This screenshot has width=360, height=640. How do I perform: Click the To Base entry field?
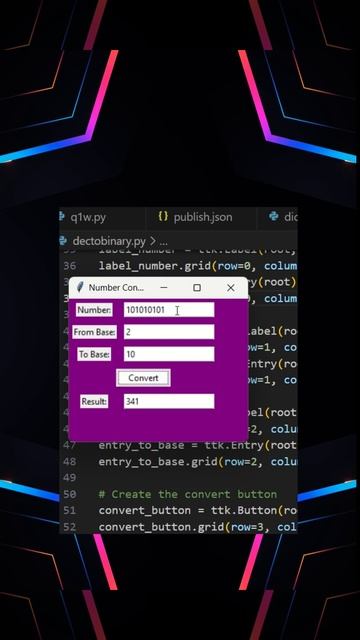[x=169, y=354]
